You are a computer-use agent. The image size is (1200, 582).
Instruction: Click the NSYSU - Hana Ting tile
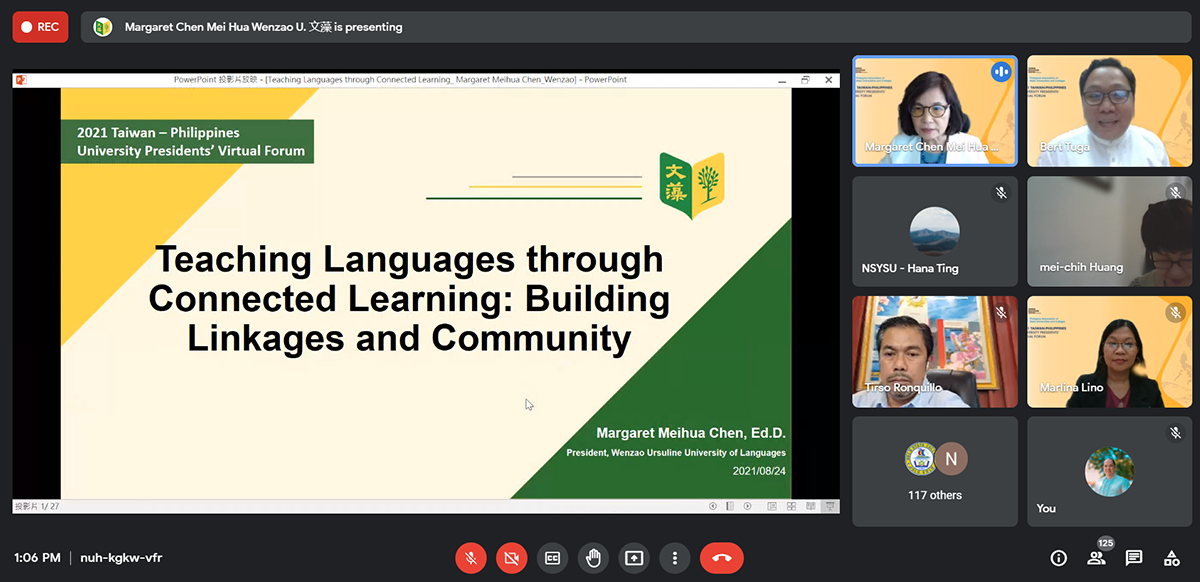point(934,231)
